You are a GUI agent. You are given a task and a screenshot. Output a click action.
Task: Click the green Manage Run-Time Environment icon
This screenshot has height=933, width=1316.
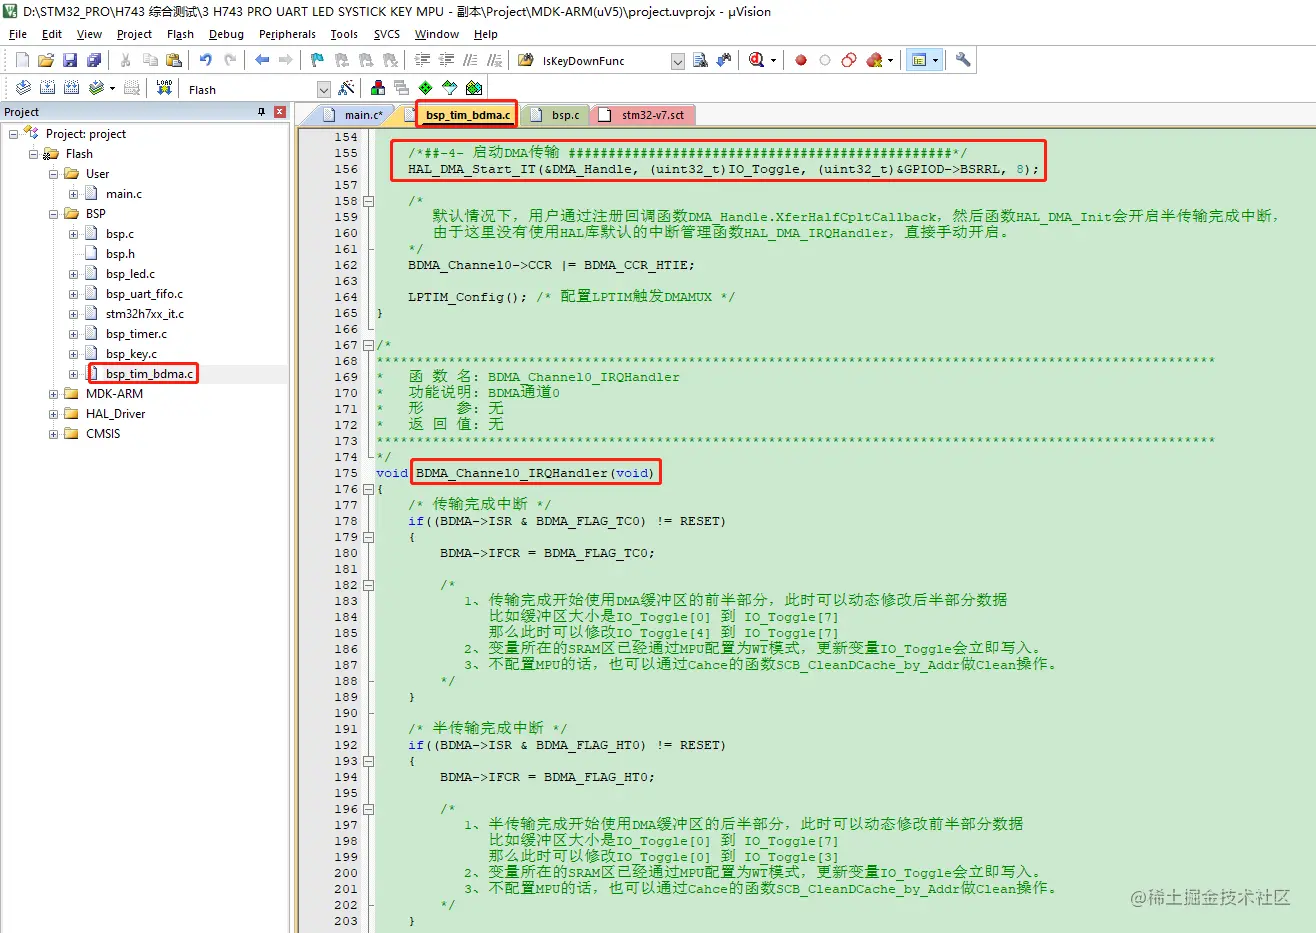click(426, 88)
